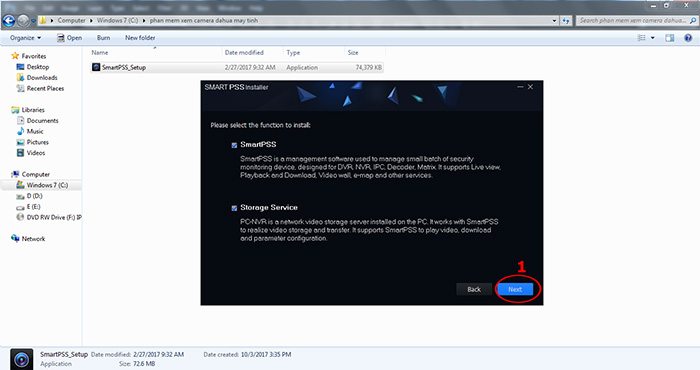Uncheck the Storage Service checkbox
The image size is (700, 370).
click(234, 208)
